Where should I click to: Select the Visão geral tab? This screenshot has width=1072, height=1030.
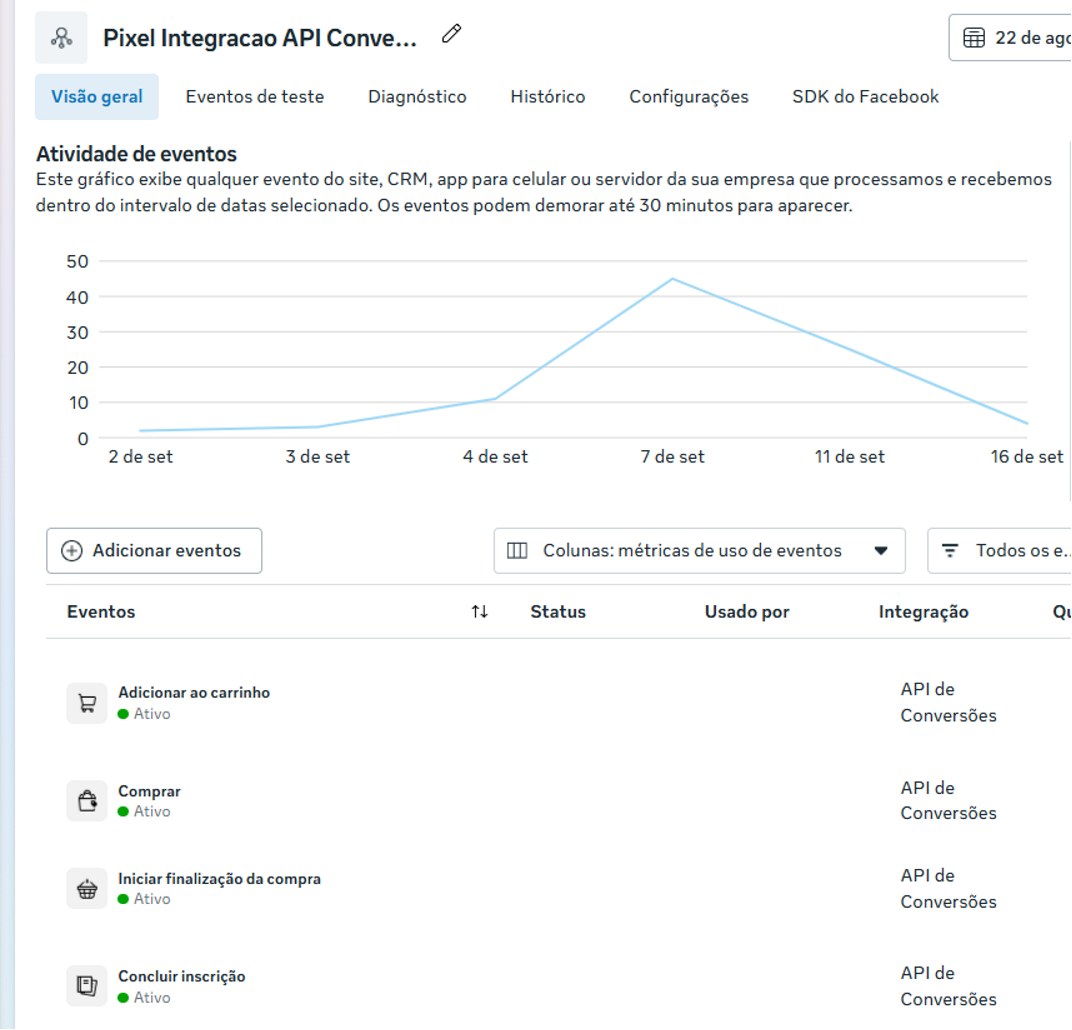coord(97,96)
